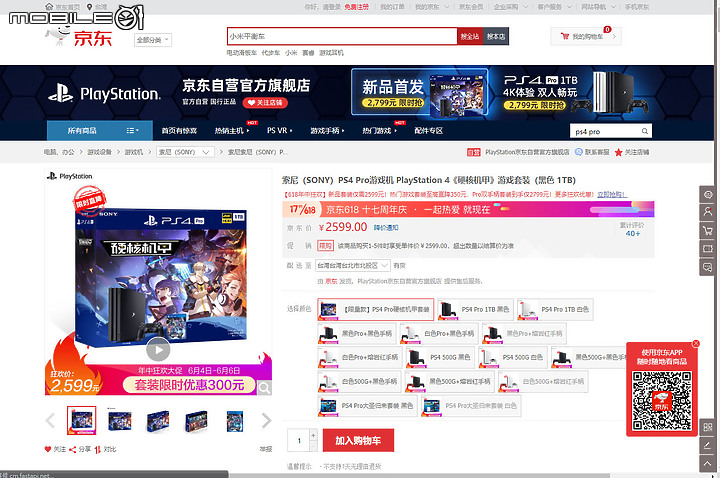Click the store search magnifier icon
Viewport: 720px width, 478px height.
click(x=645, y=131)
